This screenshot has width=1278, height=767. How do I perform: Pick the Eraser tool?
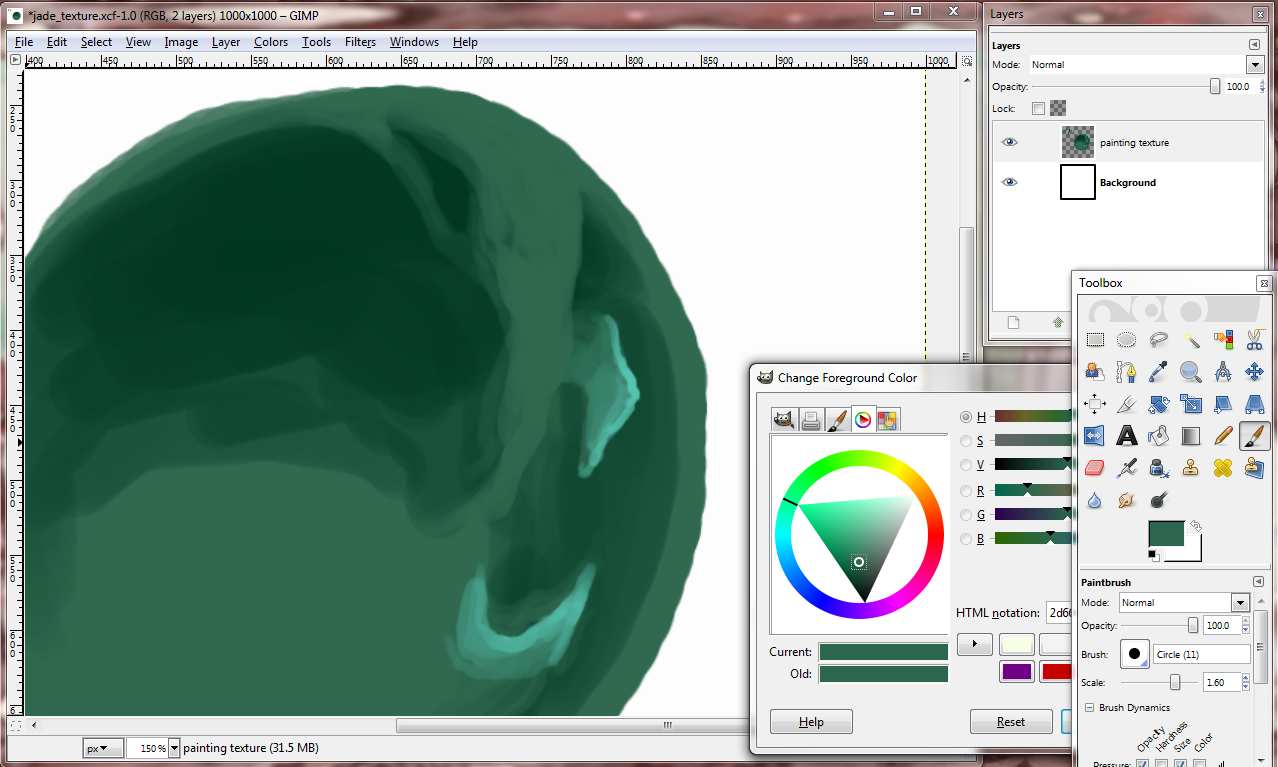point(1094,468)
